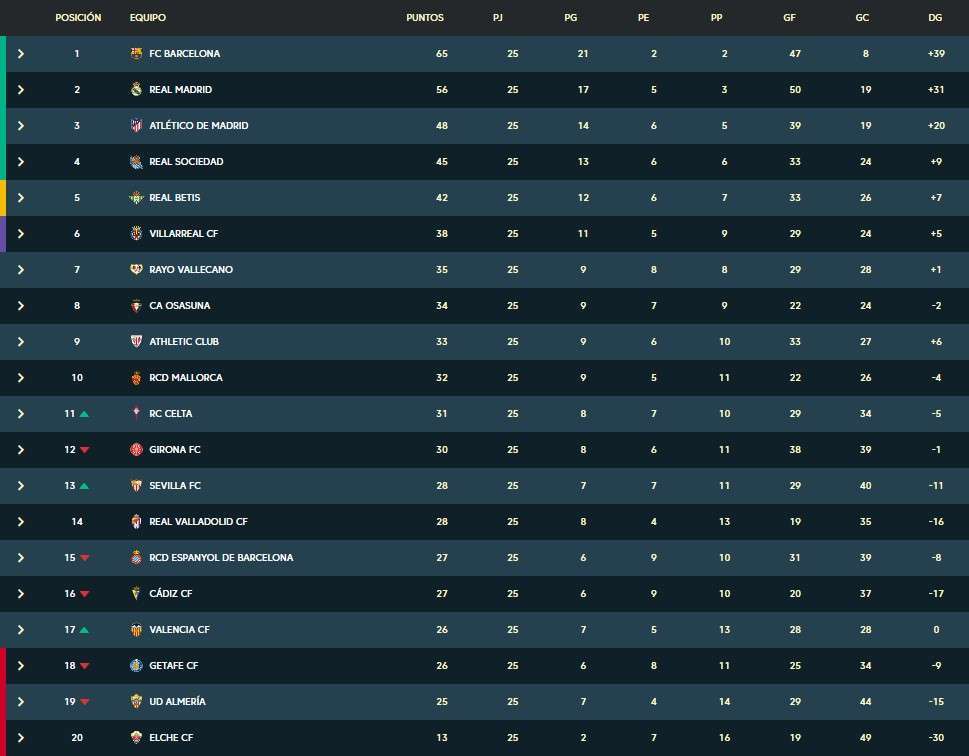Expand the UD Almería row details
The image size is (969, 756).
(20, 701)
